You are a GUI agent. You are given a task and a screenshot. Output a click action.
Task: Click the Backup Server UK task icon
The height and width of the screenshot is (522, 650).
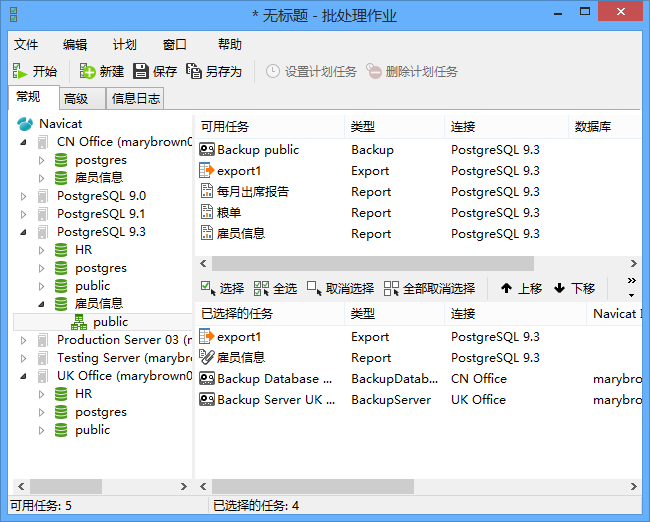click(x=207, y=399)
